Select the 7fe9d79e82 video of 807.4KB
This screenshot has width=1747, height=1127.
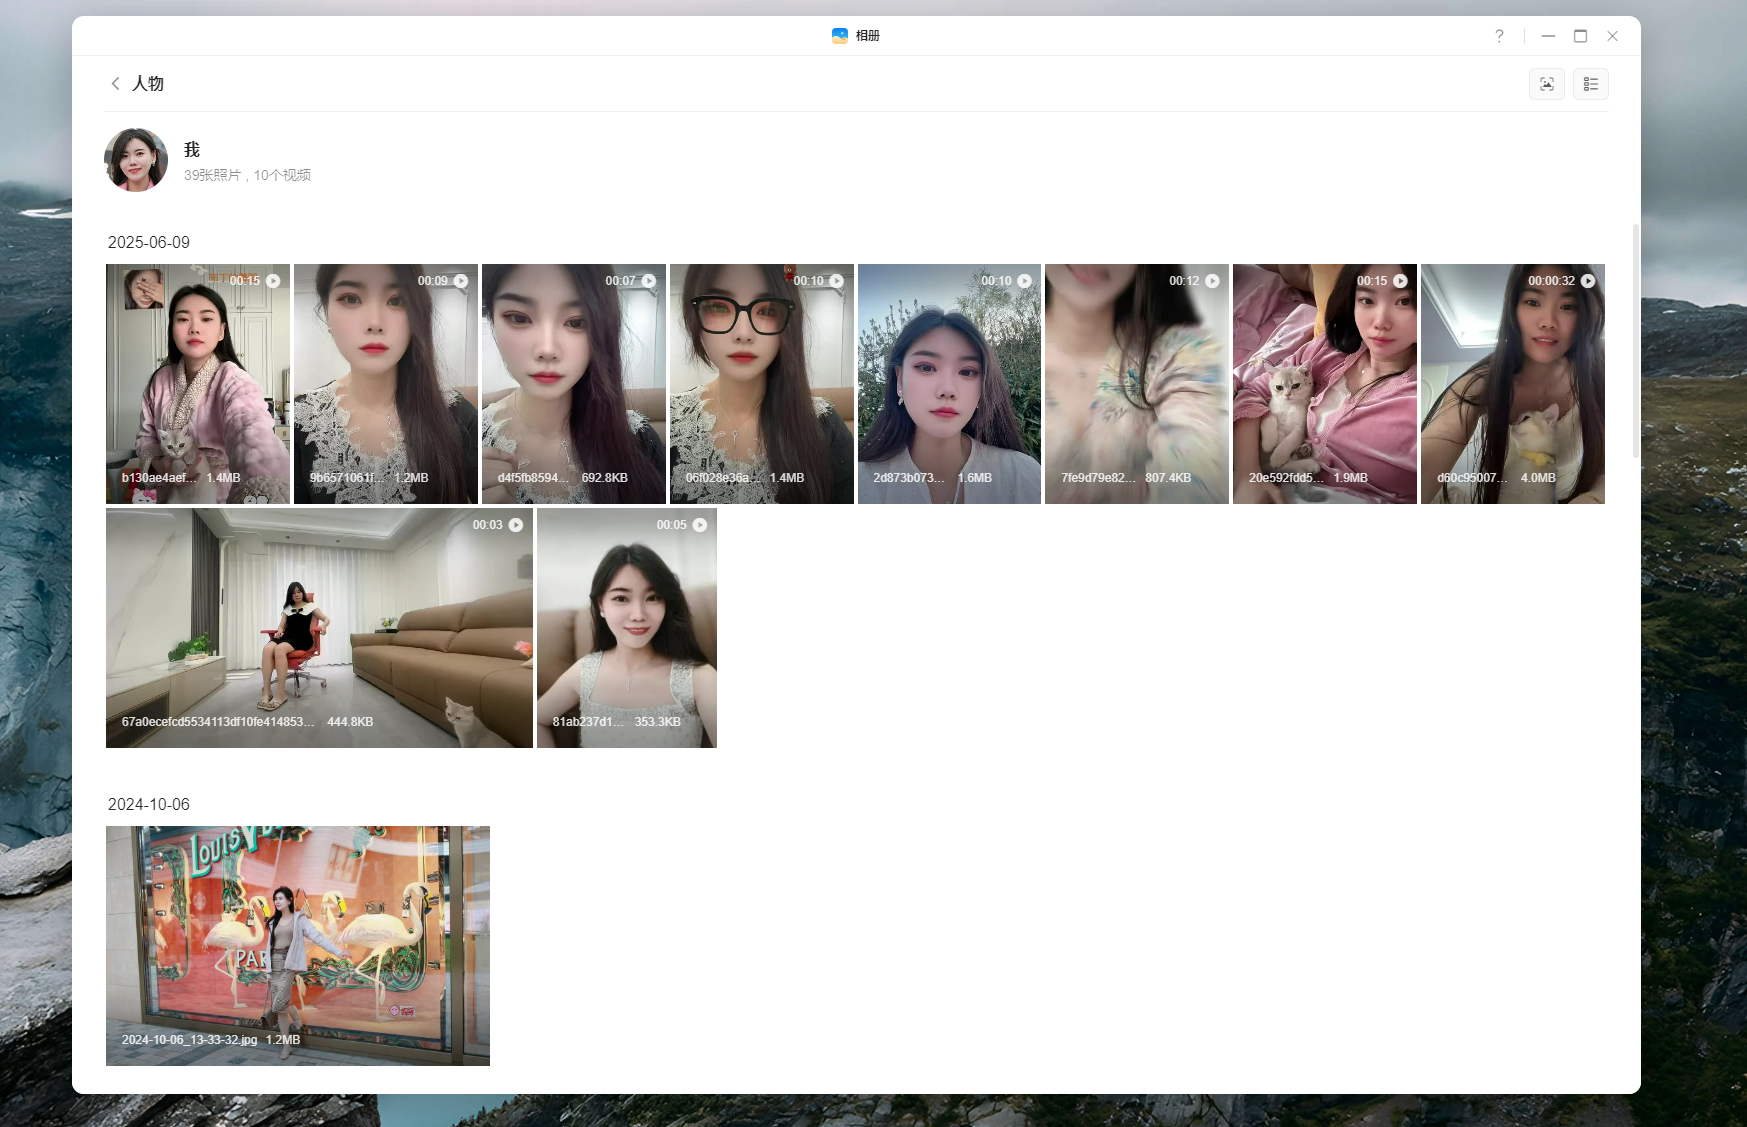point(1136,384)
